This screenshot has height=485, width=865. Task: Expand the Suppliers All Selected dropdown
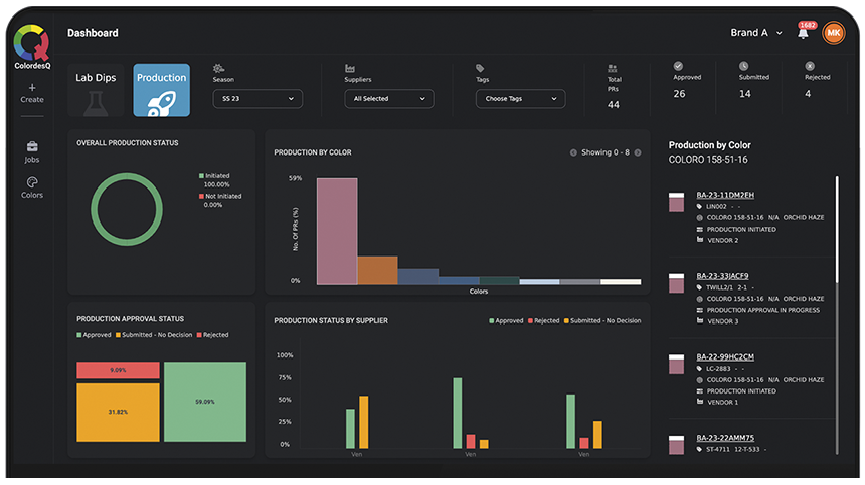pyautogui.click(x=388, y=99)
